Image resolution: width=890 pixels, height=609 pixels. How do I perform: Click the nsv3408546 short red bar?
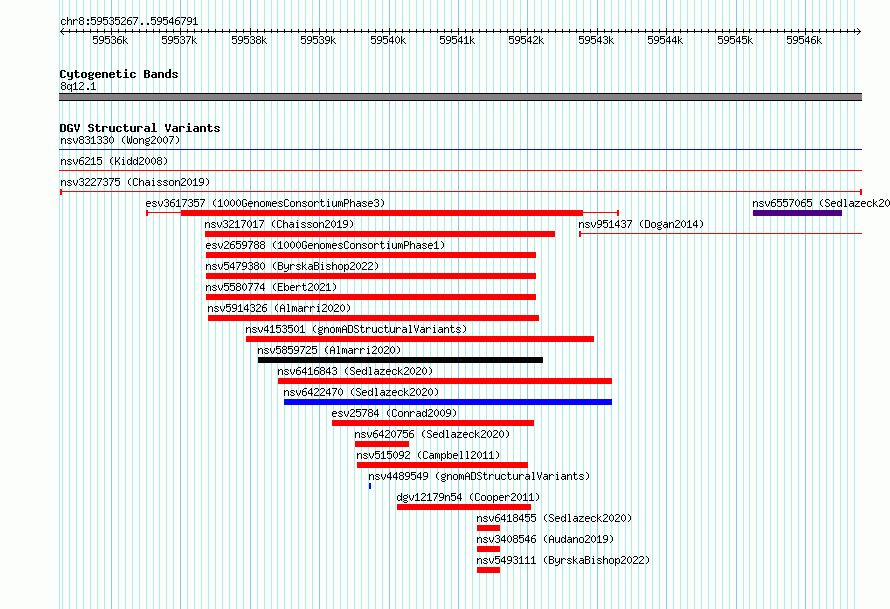click(488, 549)
